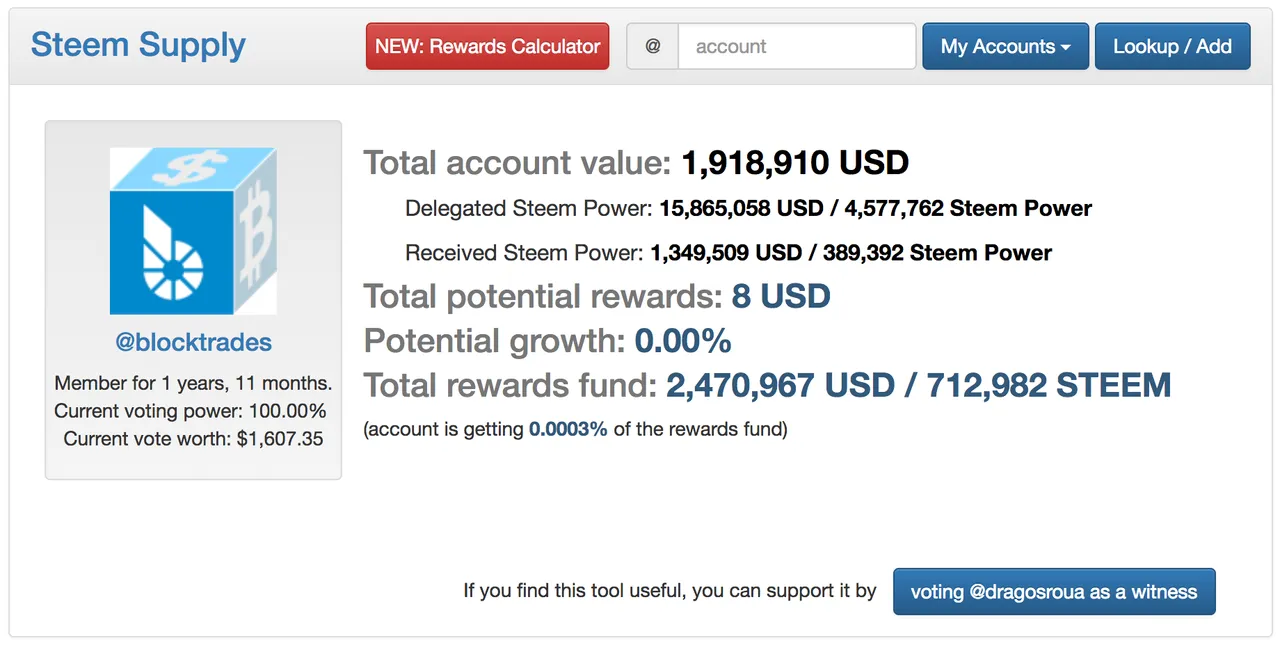Open the @blocktrades profile link

(193, 342)
